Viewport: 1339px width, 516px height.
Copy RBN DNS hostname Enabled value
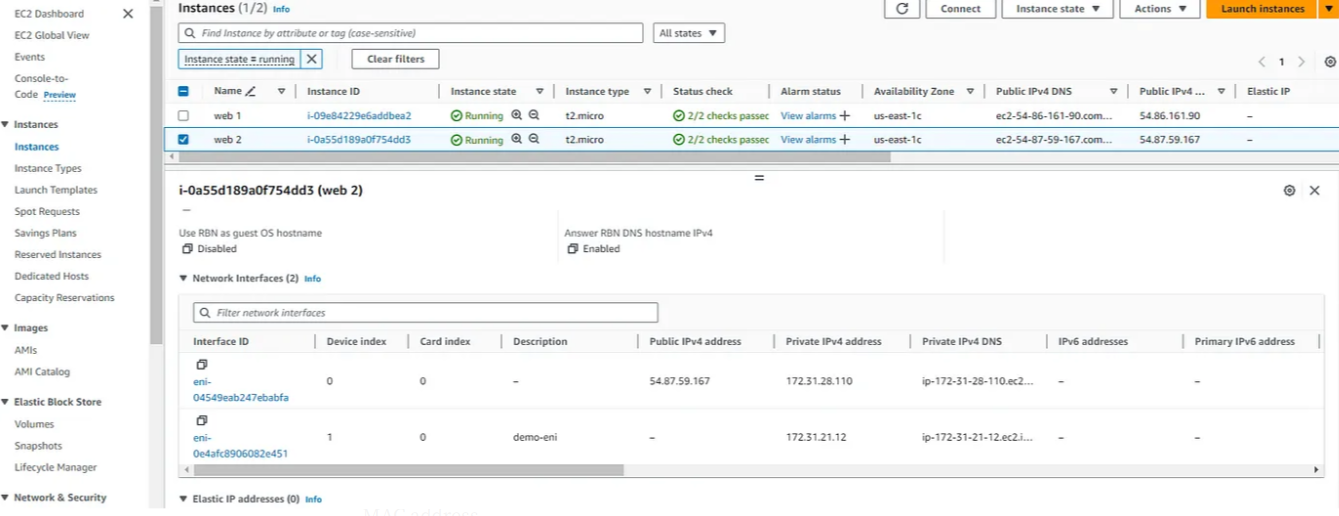(573, 249)
